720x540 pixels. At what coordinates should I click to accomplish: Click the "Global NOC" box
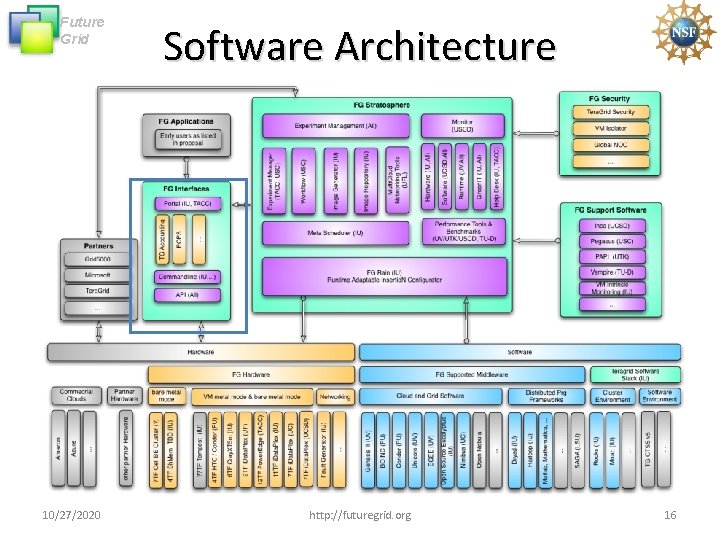(611, 145)
